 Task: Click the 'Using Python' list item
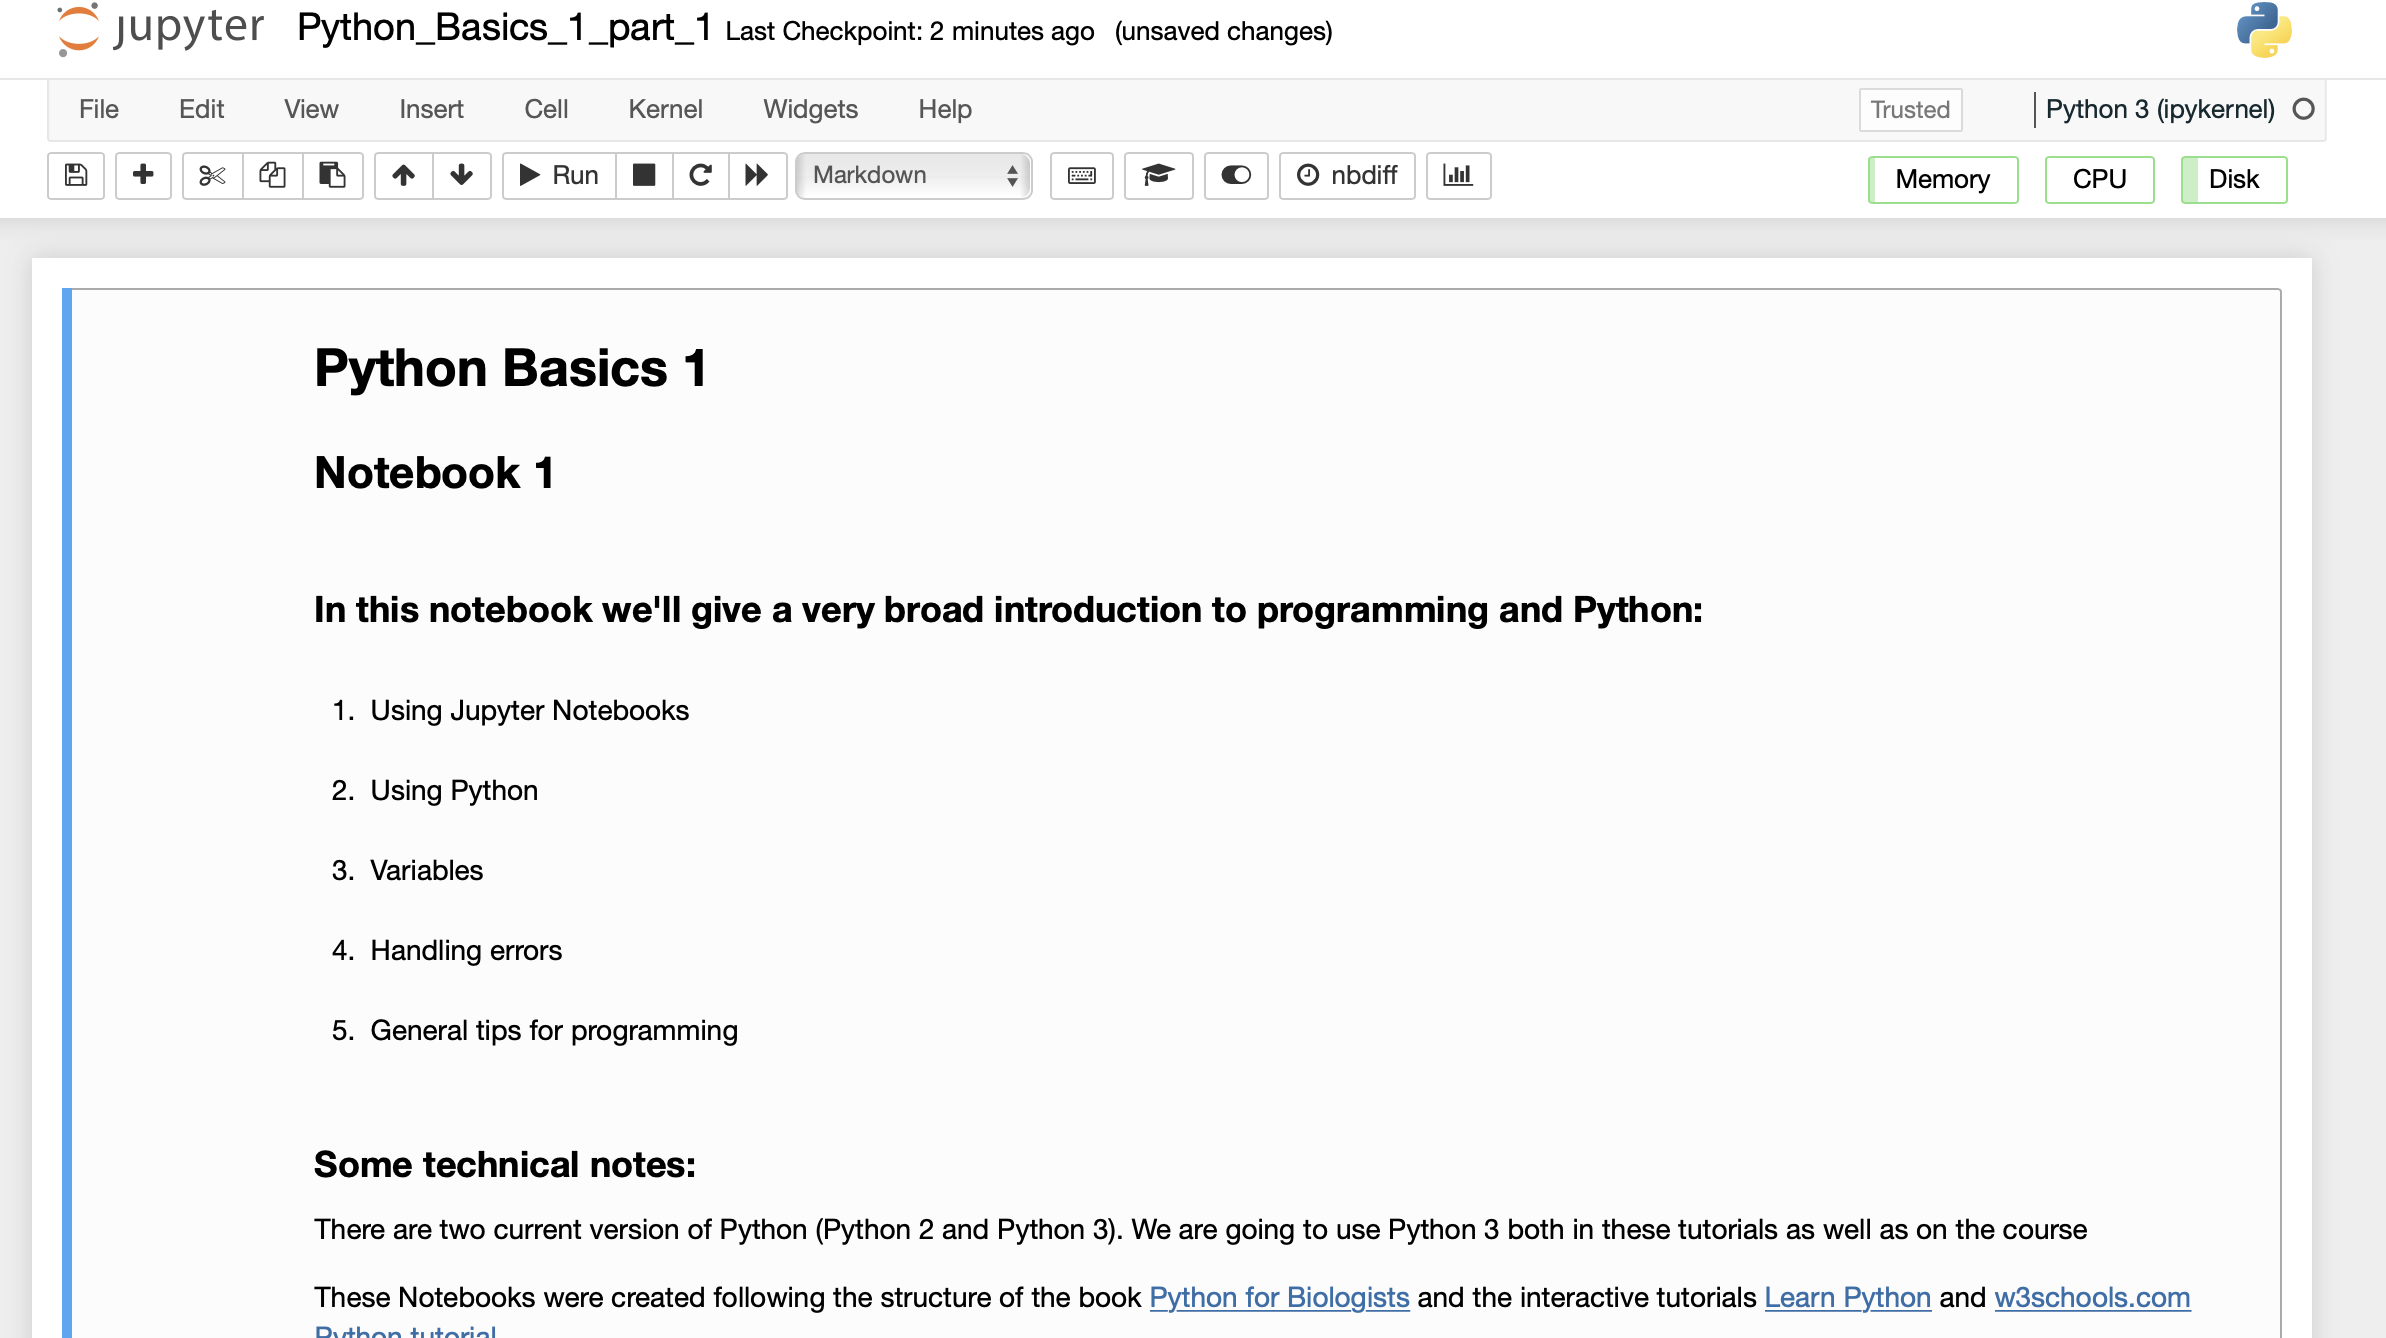click(x=454, y=790)
